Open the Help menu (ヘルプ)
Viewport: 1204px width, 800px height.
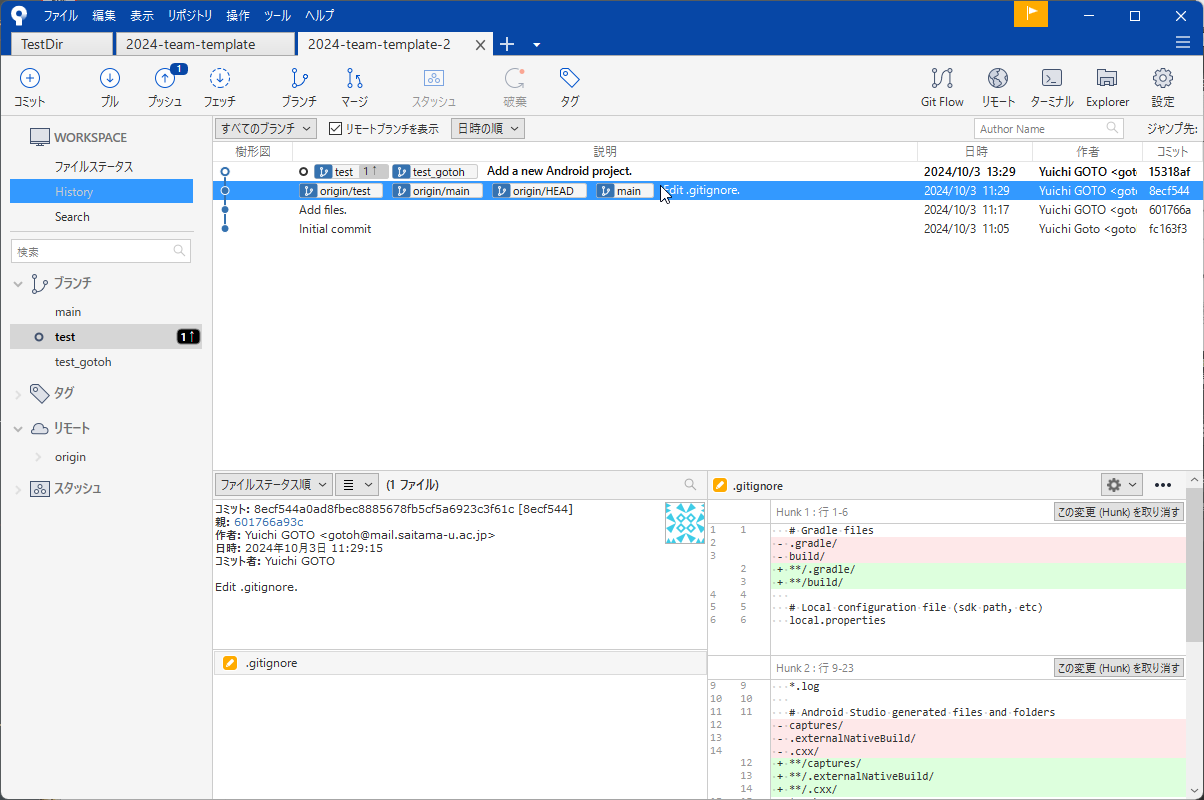coord(320,15)
